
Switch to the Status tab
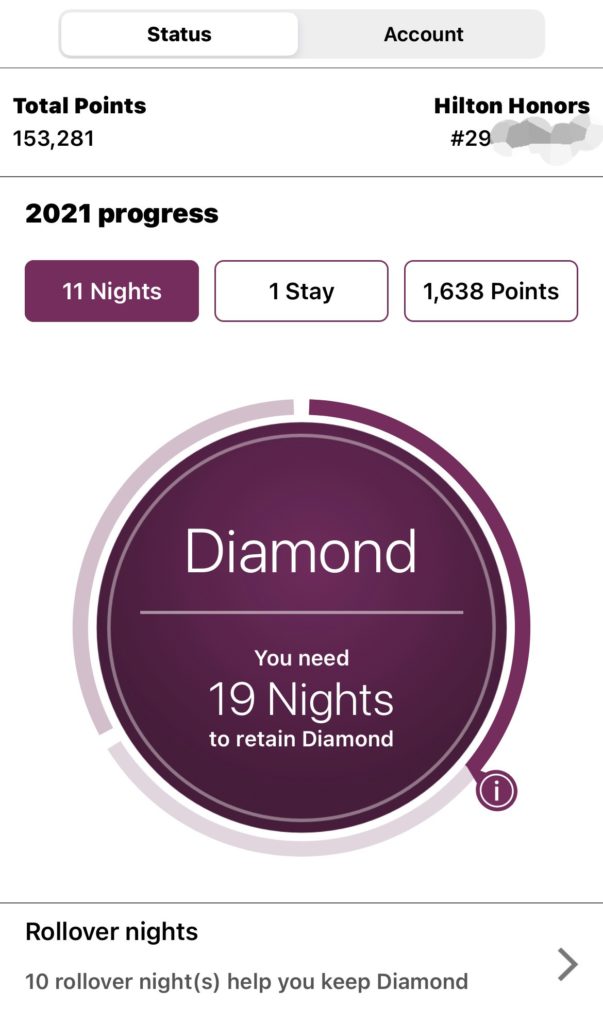click(179, 35)
